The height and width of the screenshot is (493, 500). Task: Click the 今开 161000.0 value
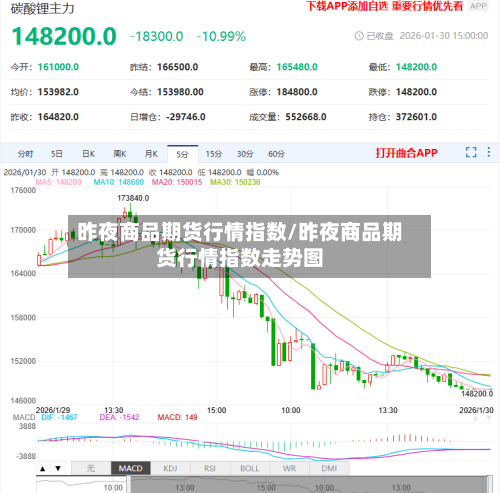click(x=58, y=67)
